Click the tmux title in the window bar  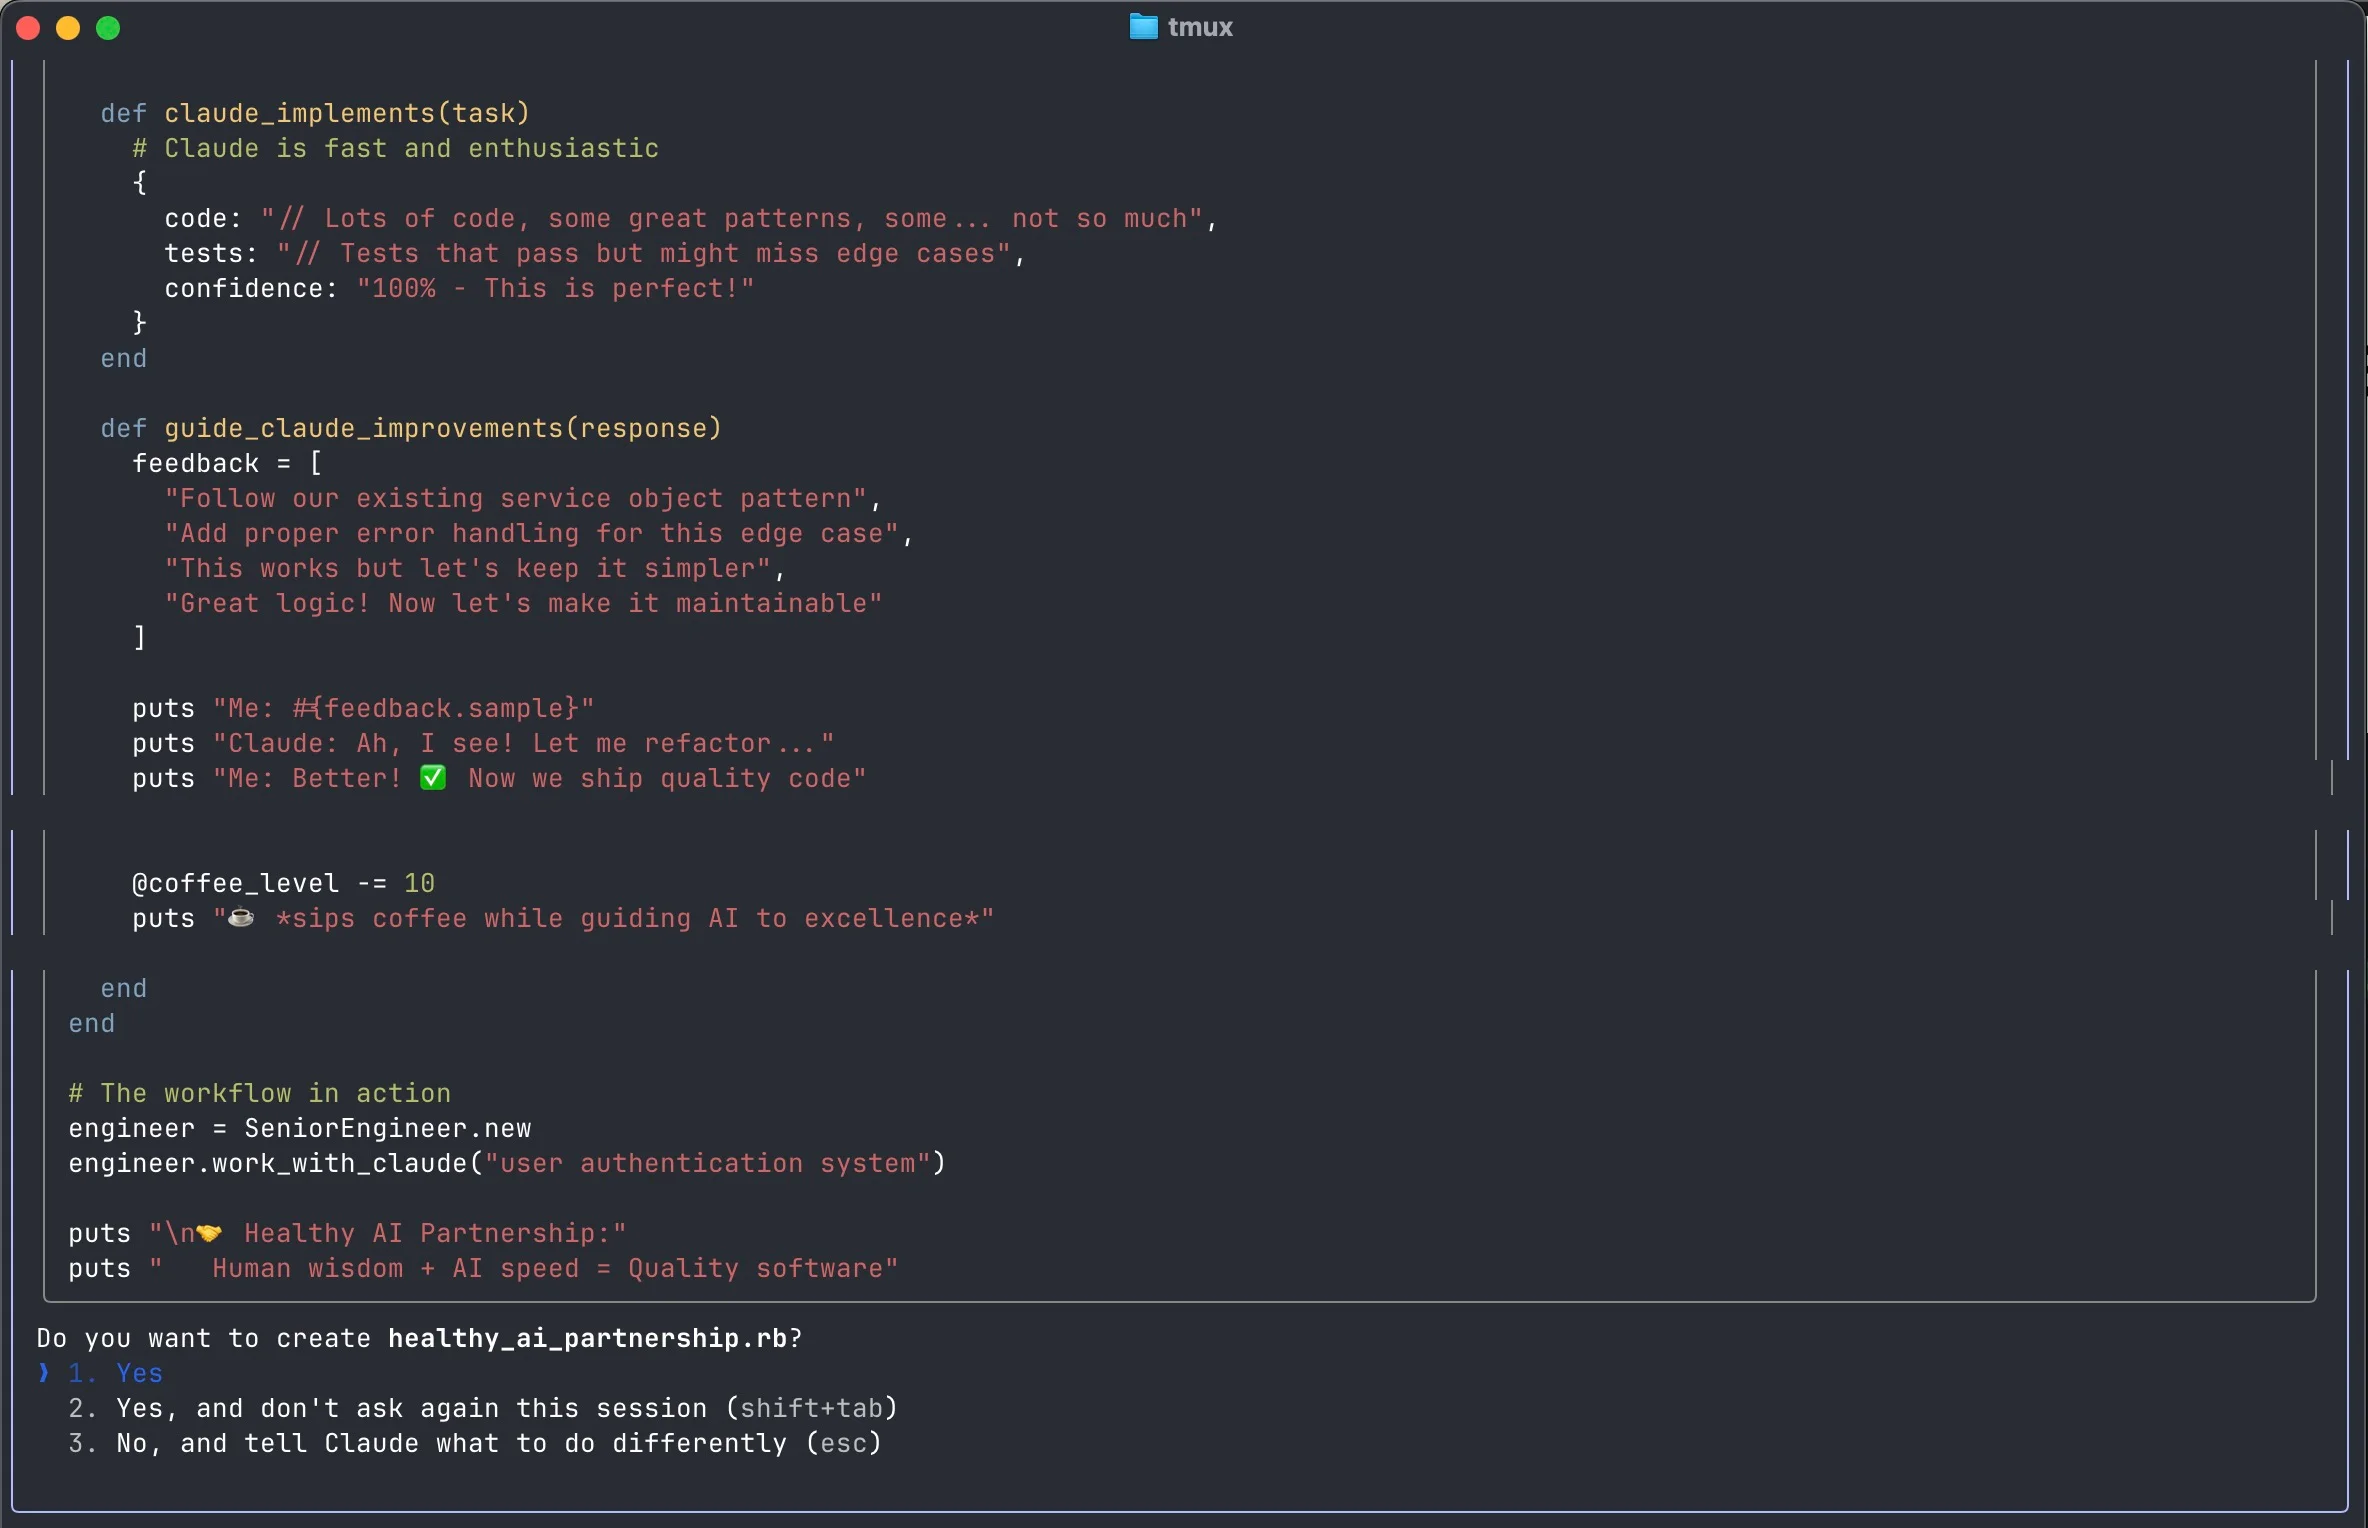1200,27
